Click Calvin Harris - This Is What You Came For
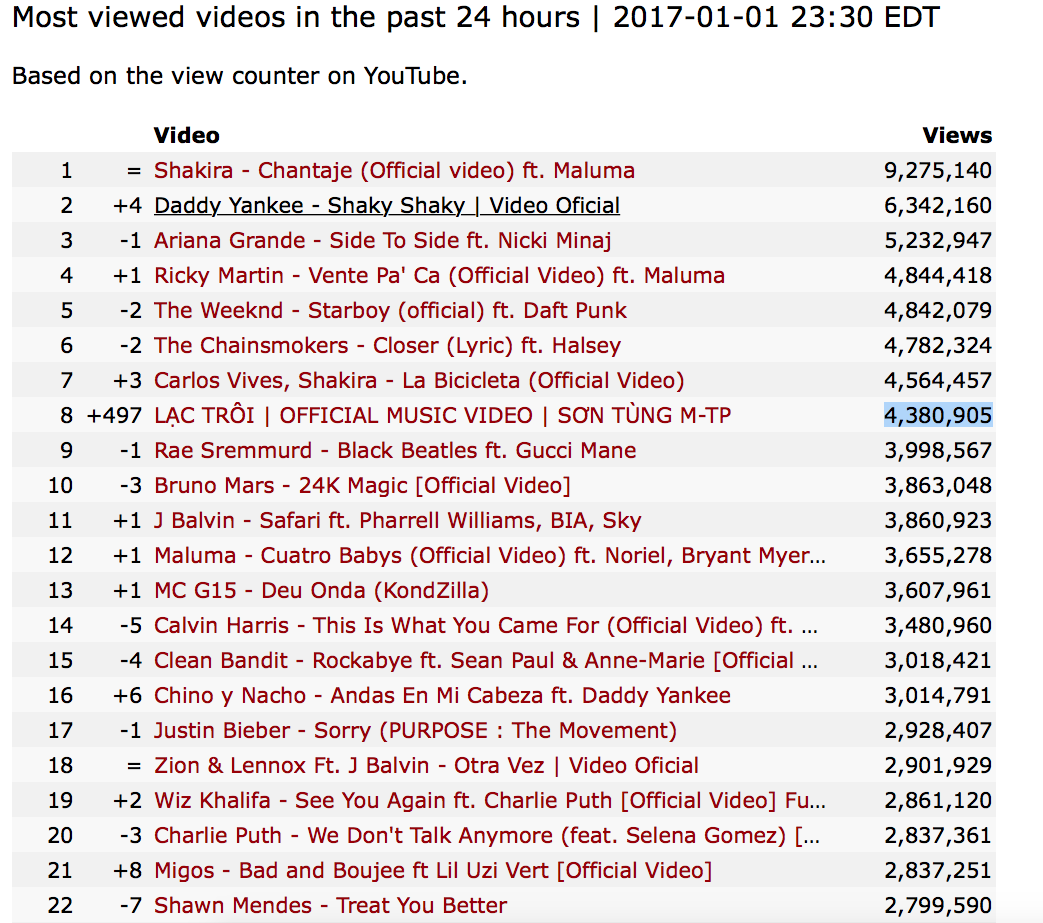Viewport: 1043px width, 923px height. [486, 626]
